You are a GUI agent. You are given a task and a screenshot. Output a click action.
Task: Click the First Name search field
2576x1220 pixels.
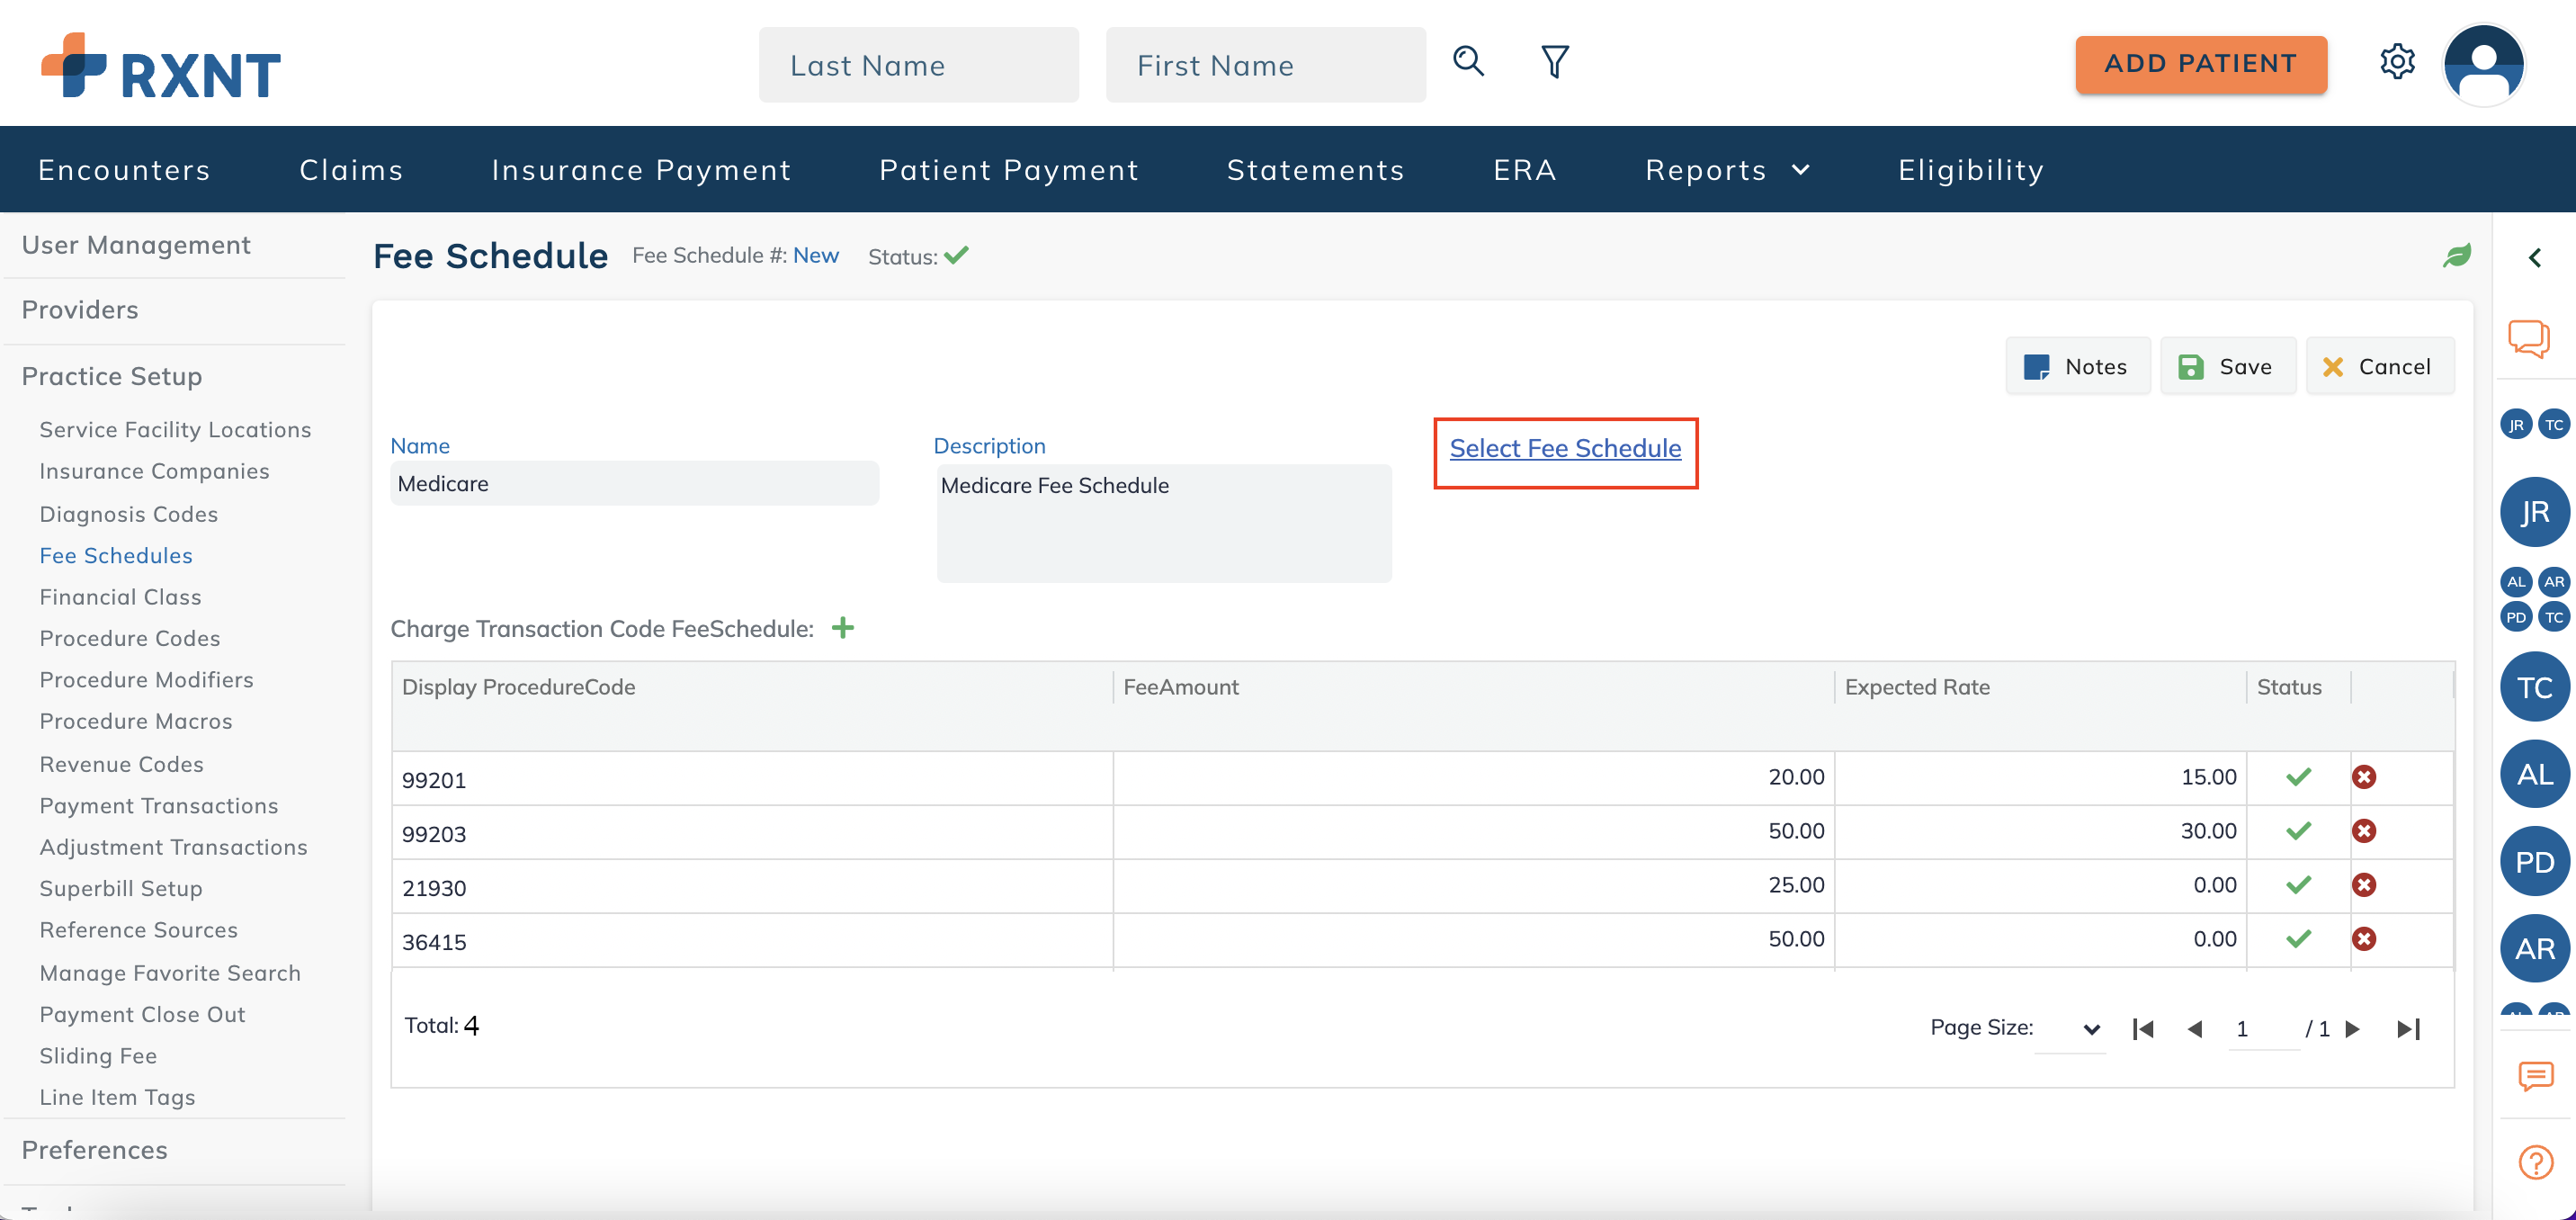1265,65
